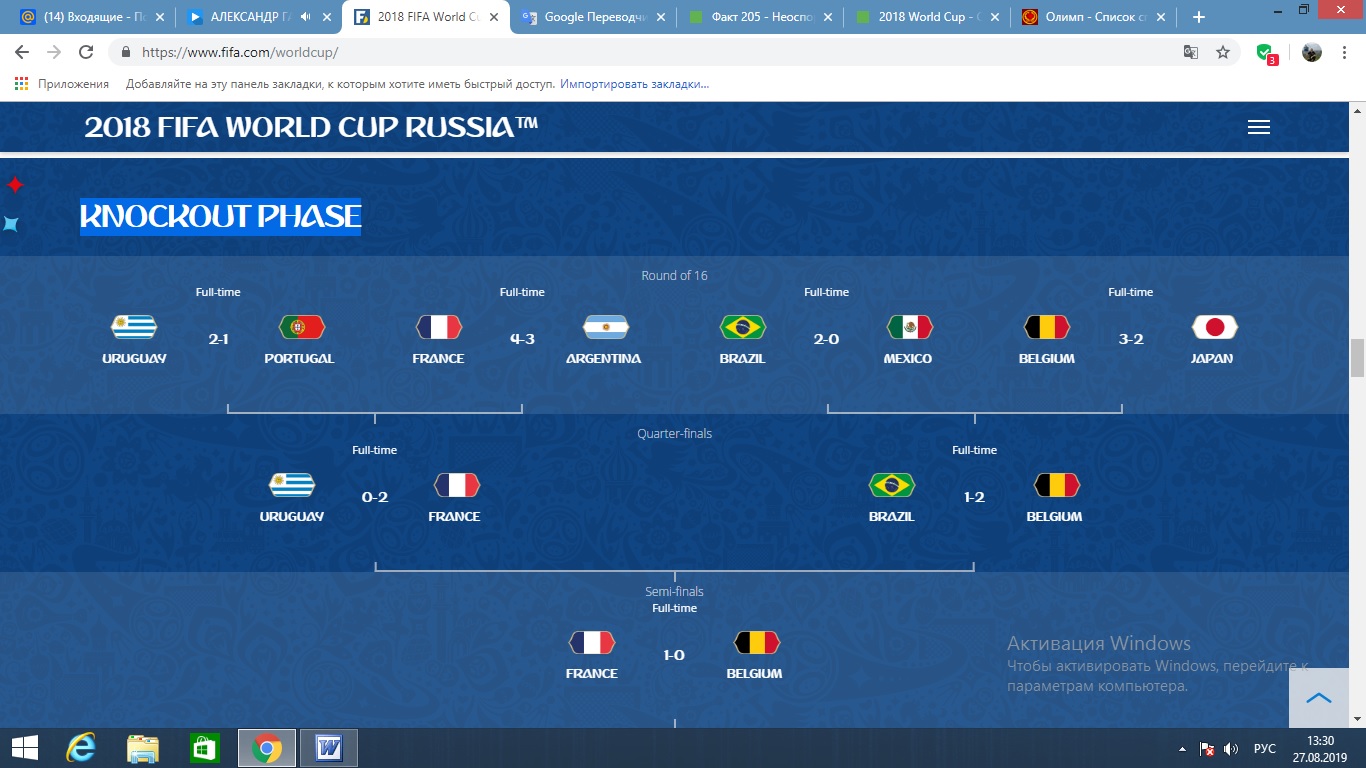The height and width of the screenshot is (768, 1366).
Task: Switch to the Входящие mail tab
Action: click(x=90, y=17)
